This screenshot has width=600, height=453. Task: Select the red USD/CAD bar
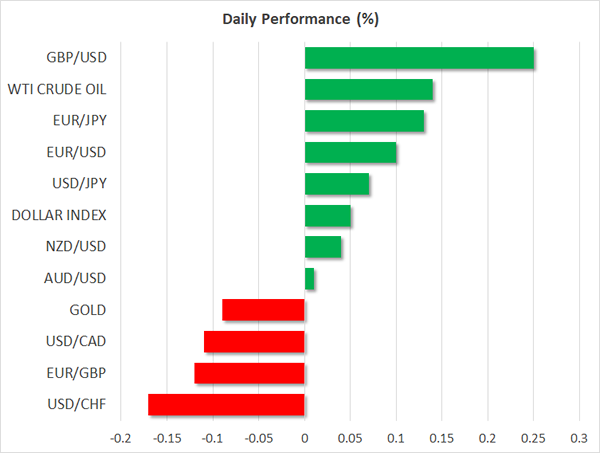pyautogui.click(x=254, y=342)
